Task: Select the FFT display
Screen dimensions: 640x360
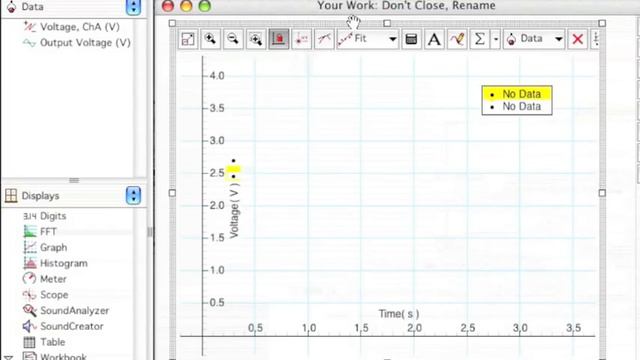Action: (x=48, y=232)
